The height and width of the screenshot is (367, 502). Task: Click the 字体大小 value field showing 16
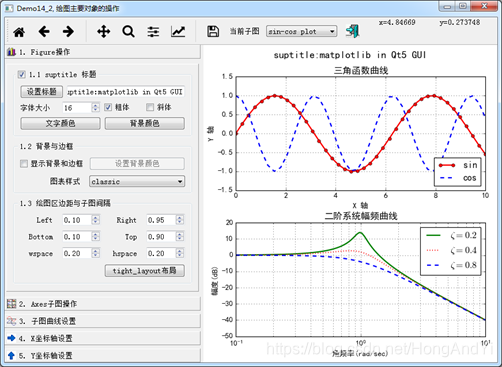[77, 107]
